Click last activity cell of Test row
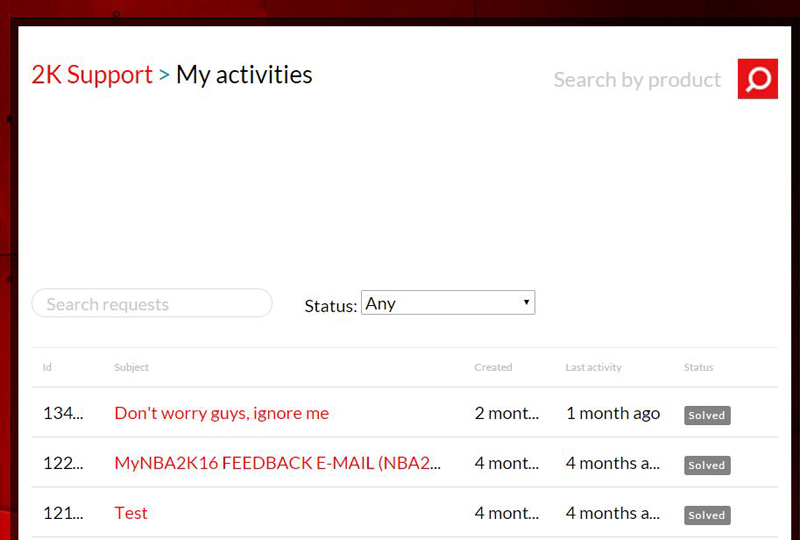 pyautogui.click(x=613, y=513)
